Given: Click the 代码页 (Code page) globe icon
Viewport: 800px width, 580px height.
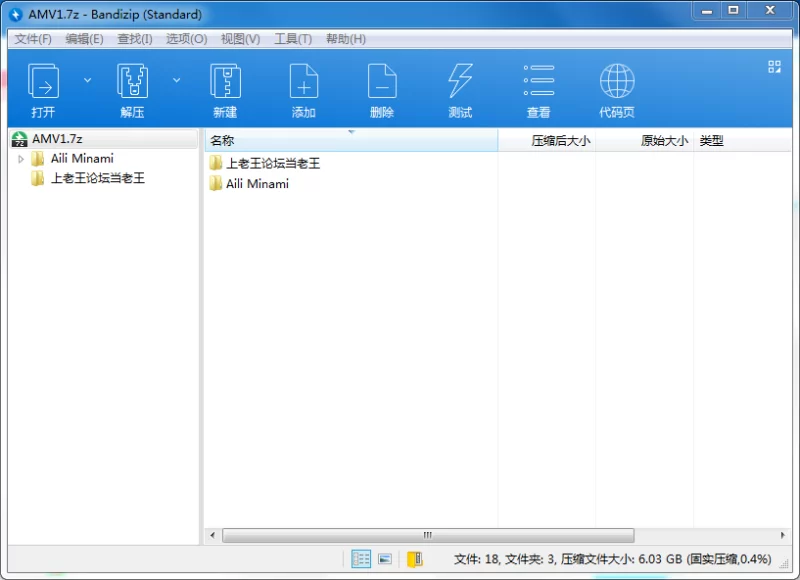Looking at the screenshot, I should click(x=617, y=81).
